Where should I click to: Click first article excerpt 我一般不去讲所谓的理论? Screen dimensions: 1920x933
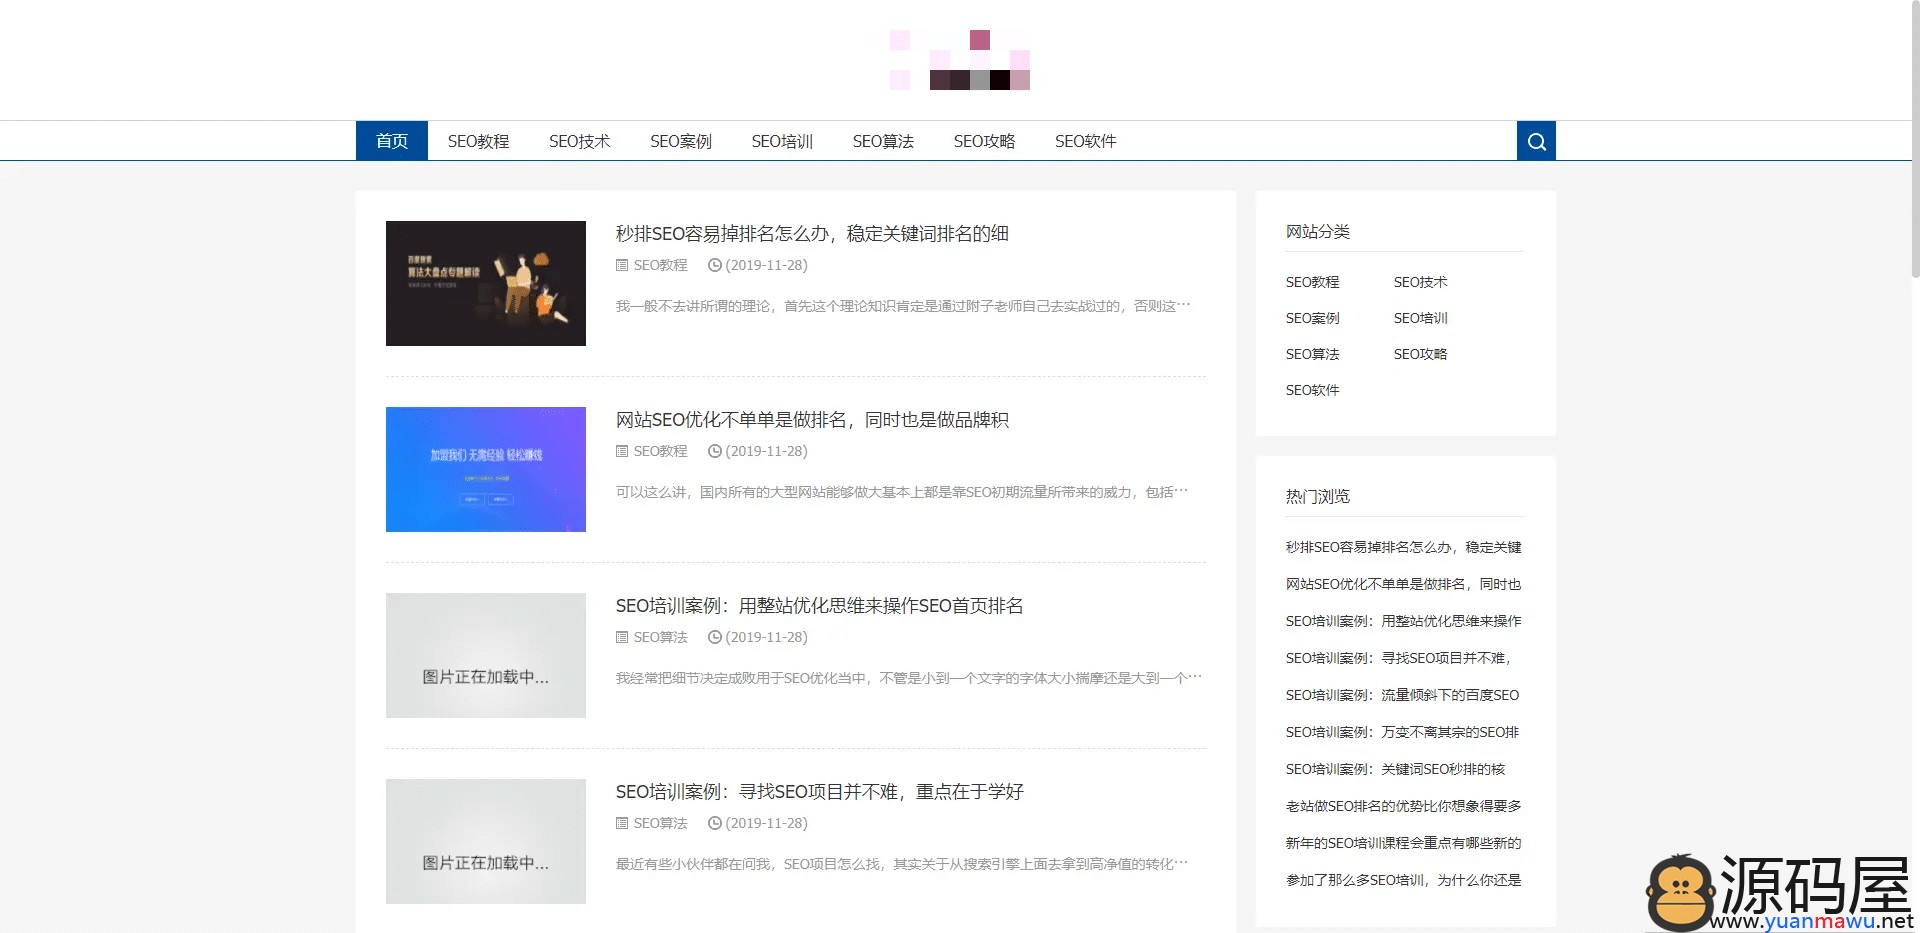[903, 306]
